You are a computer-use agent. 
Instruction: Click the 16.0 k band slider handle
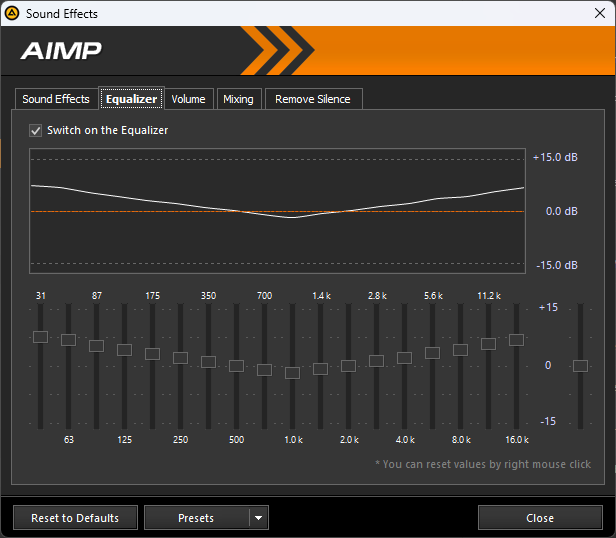click(517, 340)
